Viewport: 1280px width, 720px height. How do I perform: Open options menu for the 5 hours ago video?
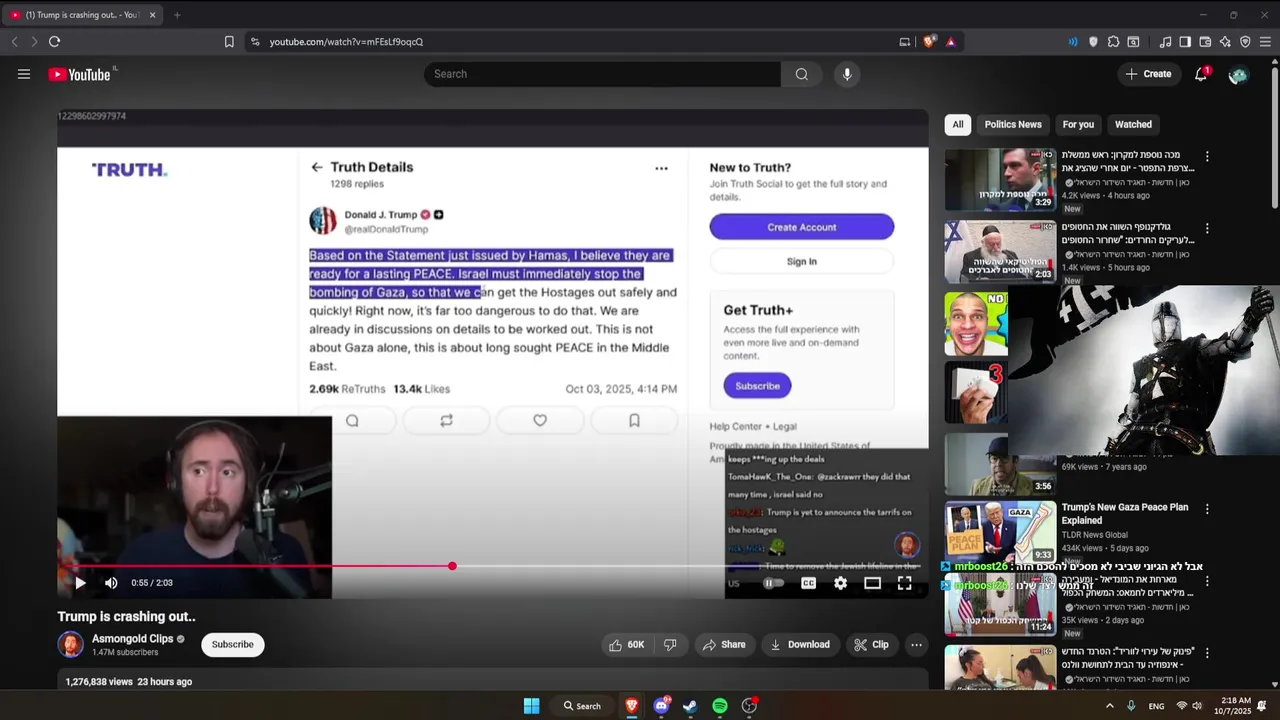pyautogui.click(x=1207, y=229)
